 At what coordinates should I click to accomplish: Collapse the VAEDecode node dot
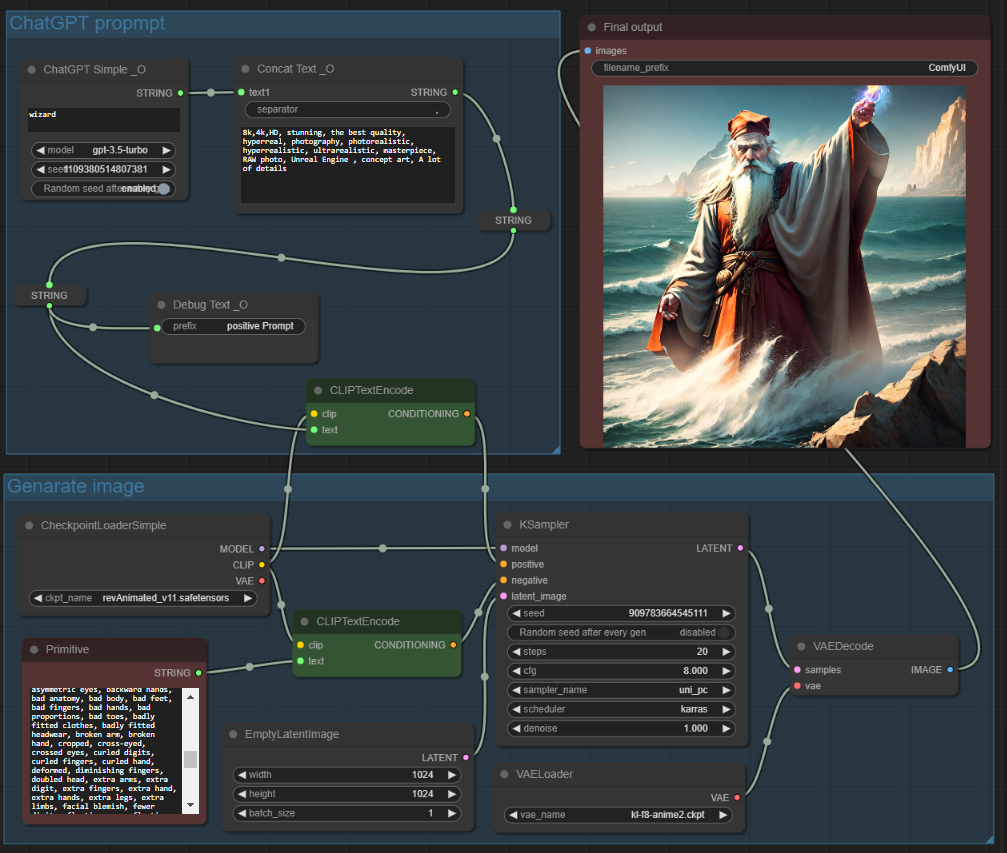[801, 646]
